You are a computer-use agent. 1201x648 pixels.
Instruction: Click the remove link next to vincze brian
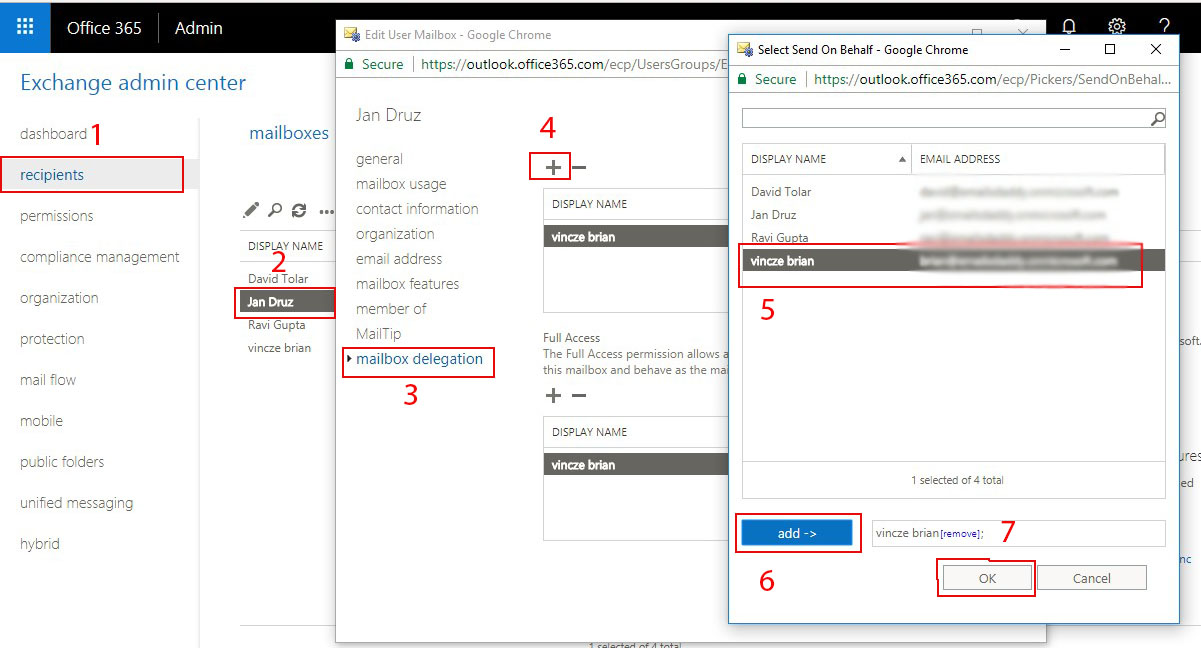[x=961, y=534]
